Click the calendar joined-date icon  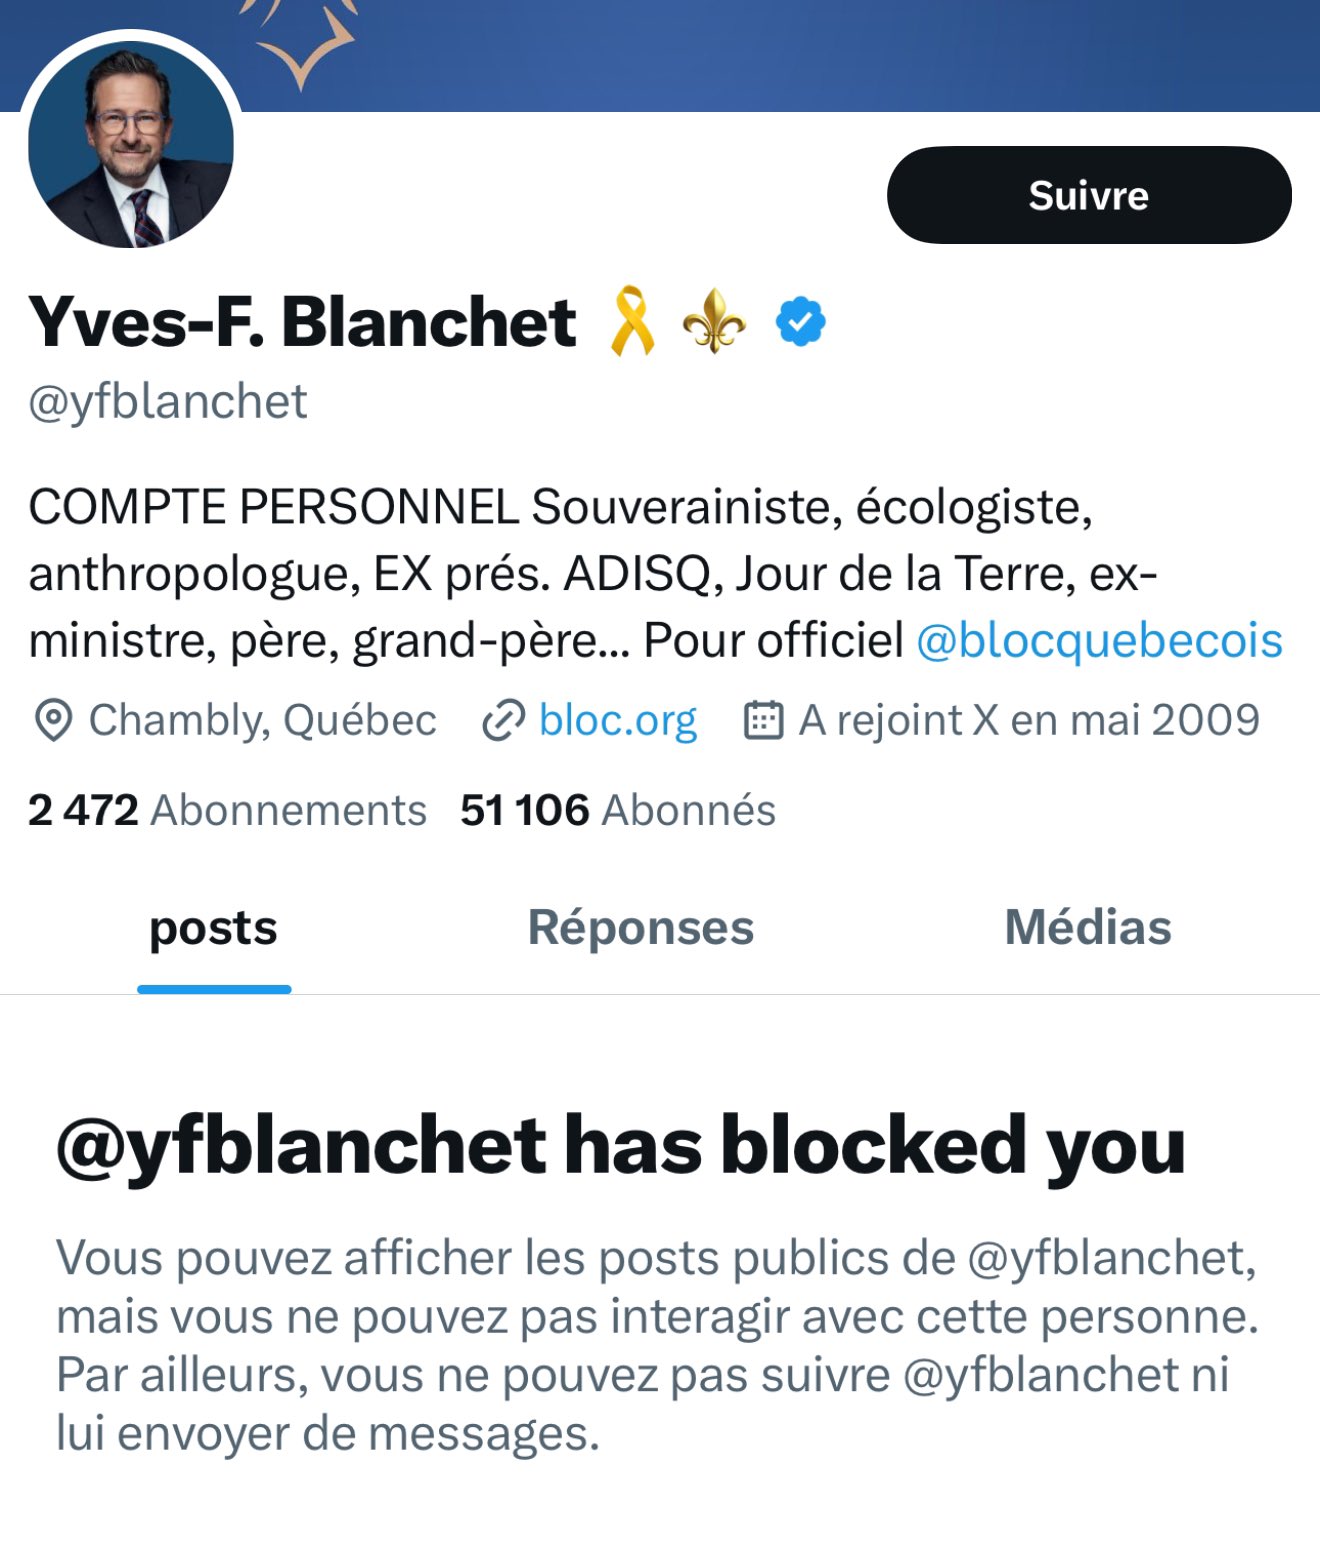[x=763, y=720]
